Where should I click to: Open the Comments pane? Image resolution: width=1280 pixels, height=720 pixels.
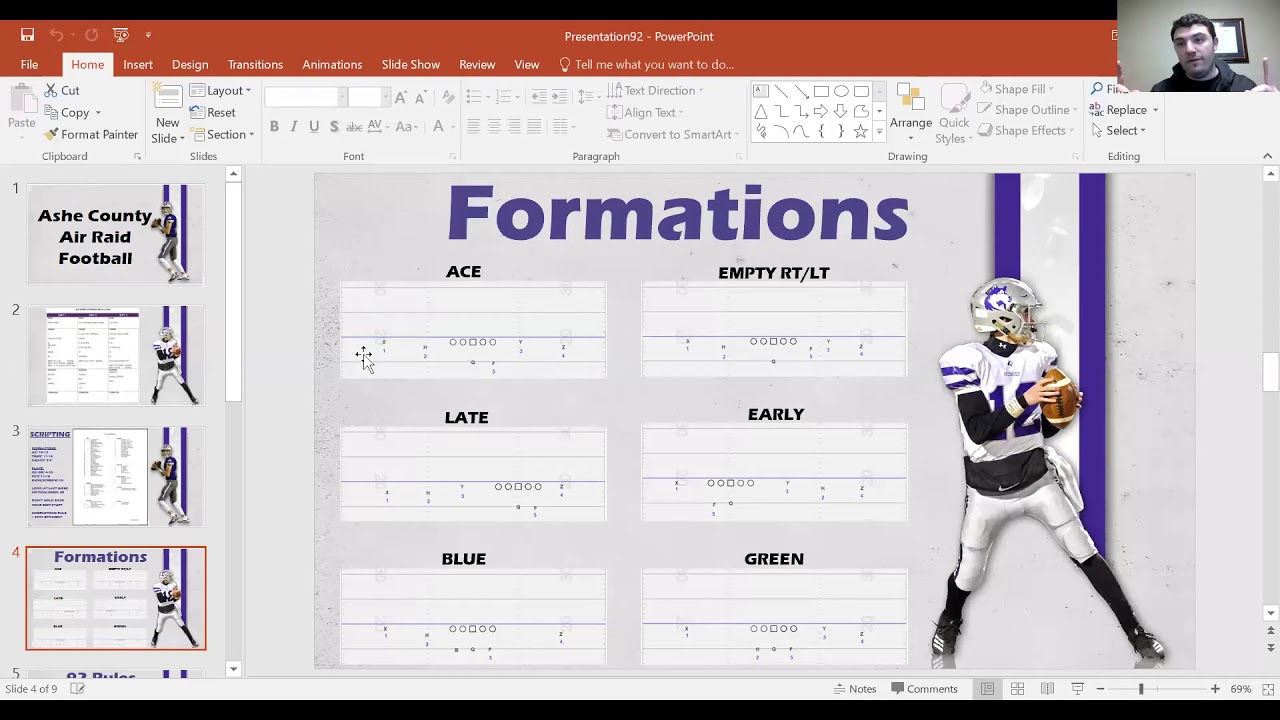925,689
